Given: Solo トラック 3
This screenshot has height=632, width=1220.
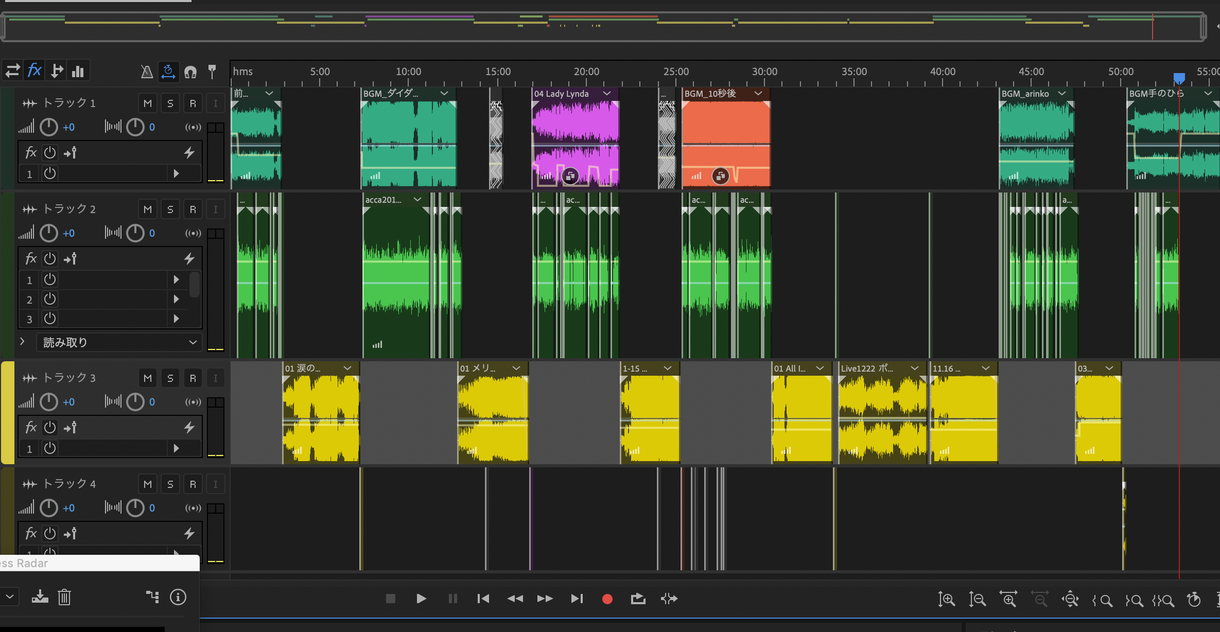Looking at the screenshot, I should [170, 378].
